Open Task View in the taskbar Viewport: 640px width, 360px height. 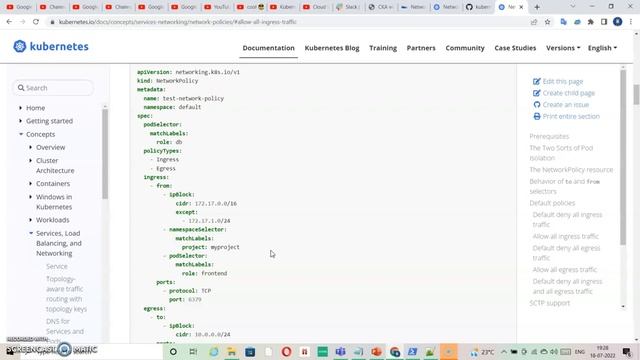[x=193, y=351]
